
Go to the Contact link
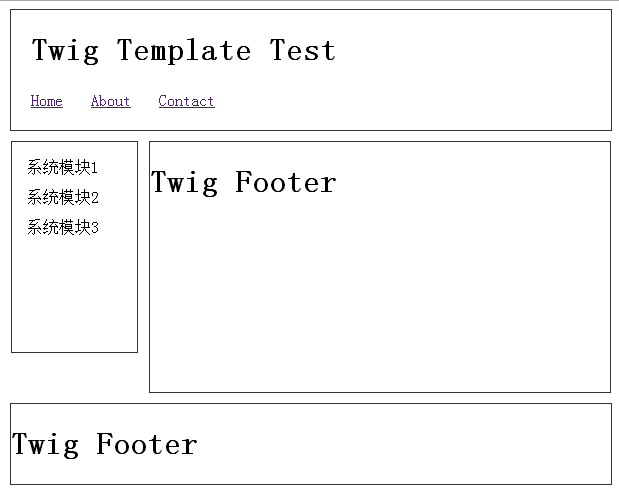[x=187, y=101]
